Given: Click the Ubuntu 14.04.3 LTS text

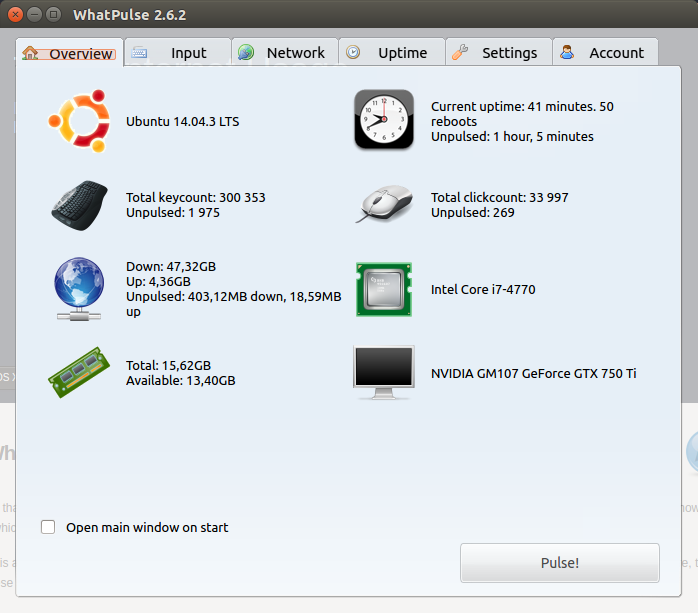Looking at the screenshot, I should coord(183,122).
